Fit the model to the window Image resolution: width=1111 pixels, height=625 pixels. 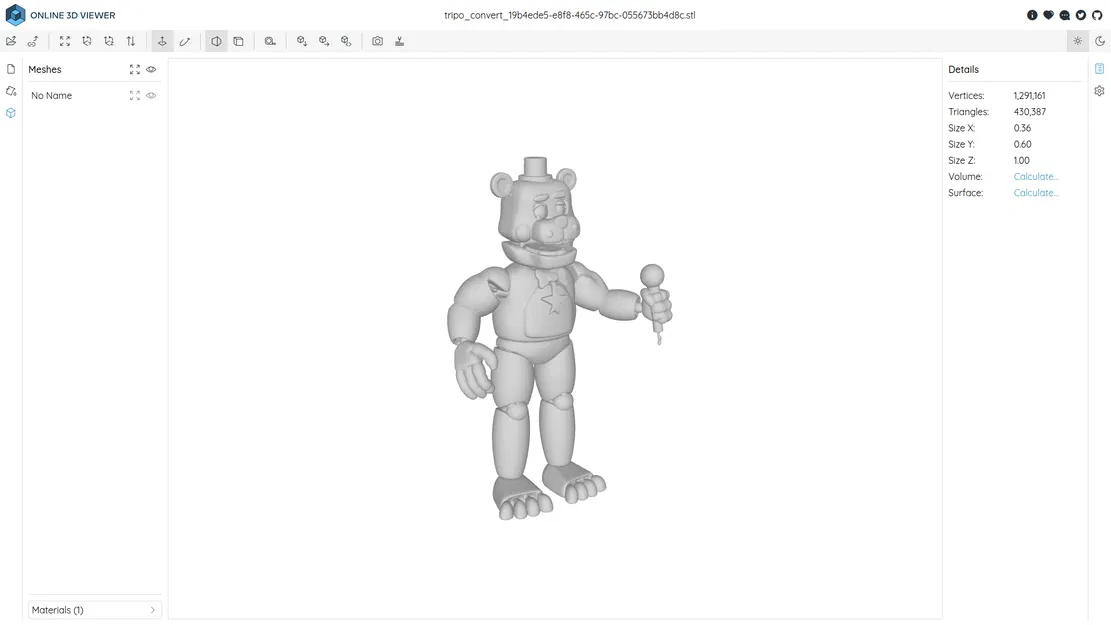pos(65,41)
